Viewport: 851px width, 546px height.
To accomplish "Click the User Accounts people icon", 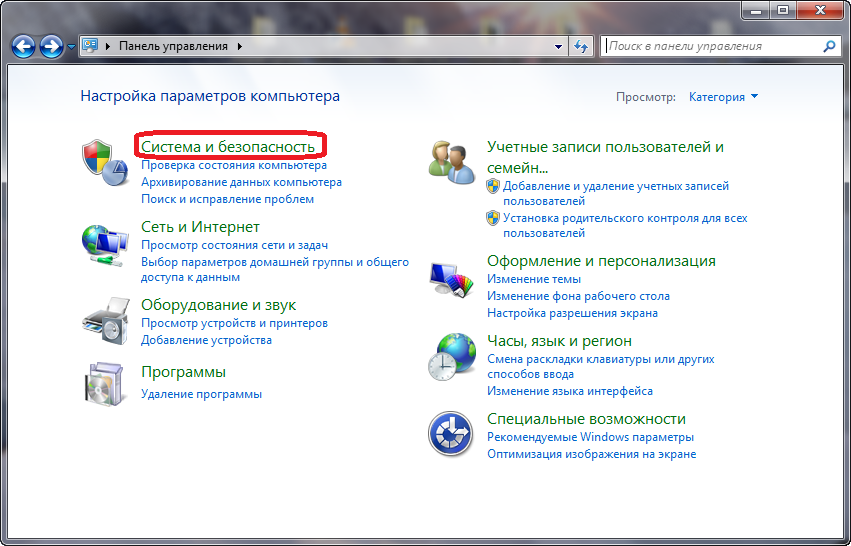I will click(x=451, y=161).
